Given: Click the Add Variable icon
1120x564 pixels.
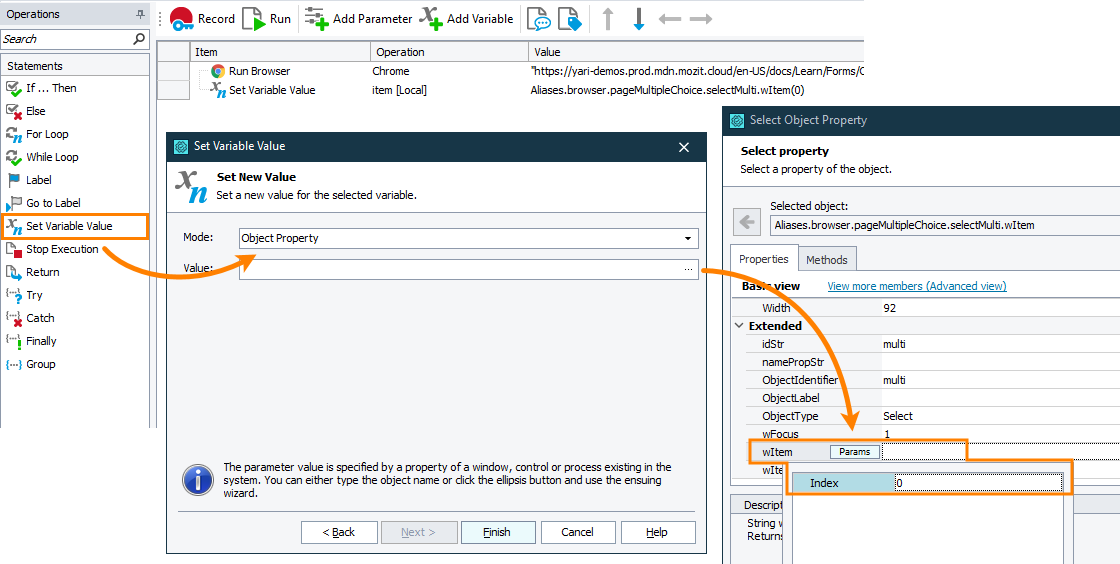Looking at the screenshot, I should pyautogui.click(x=430, y=18).
